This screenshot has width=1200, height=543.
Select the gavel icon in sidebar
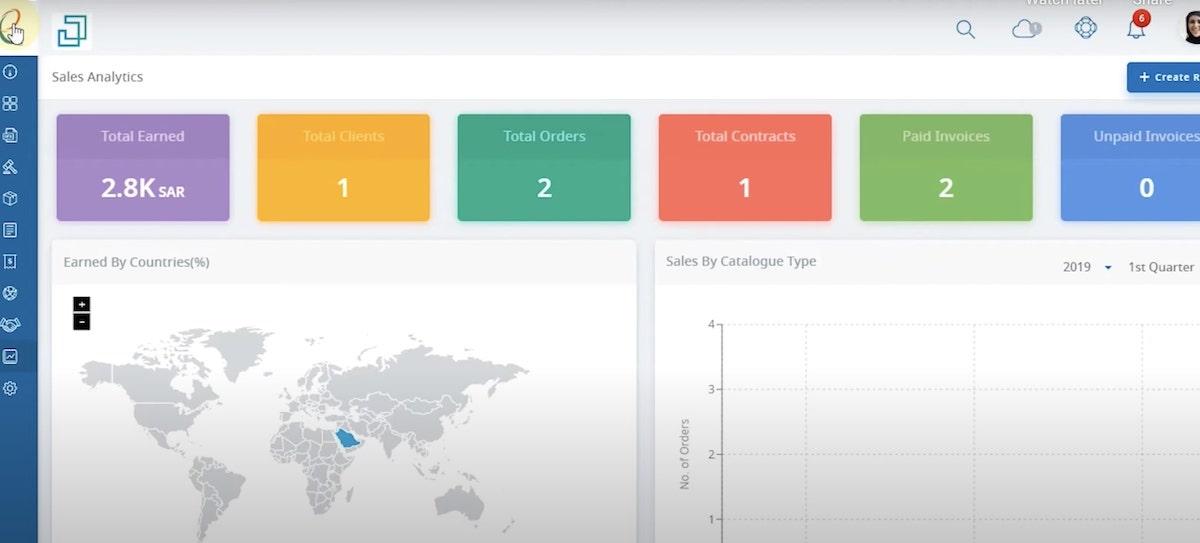coord(11,167)
